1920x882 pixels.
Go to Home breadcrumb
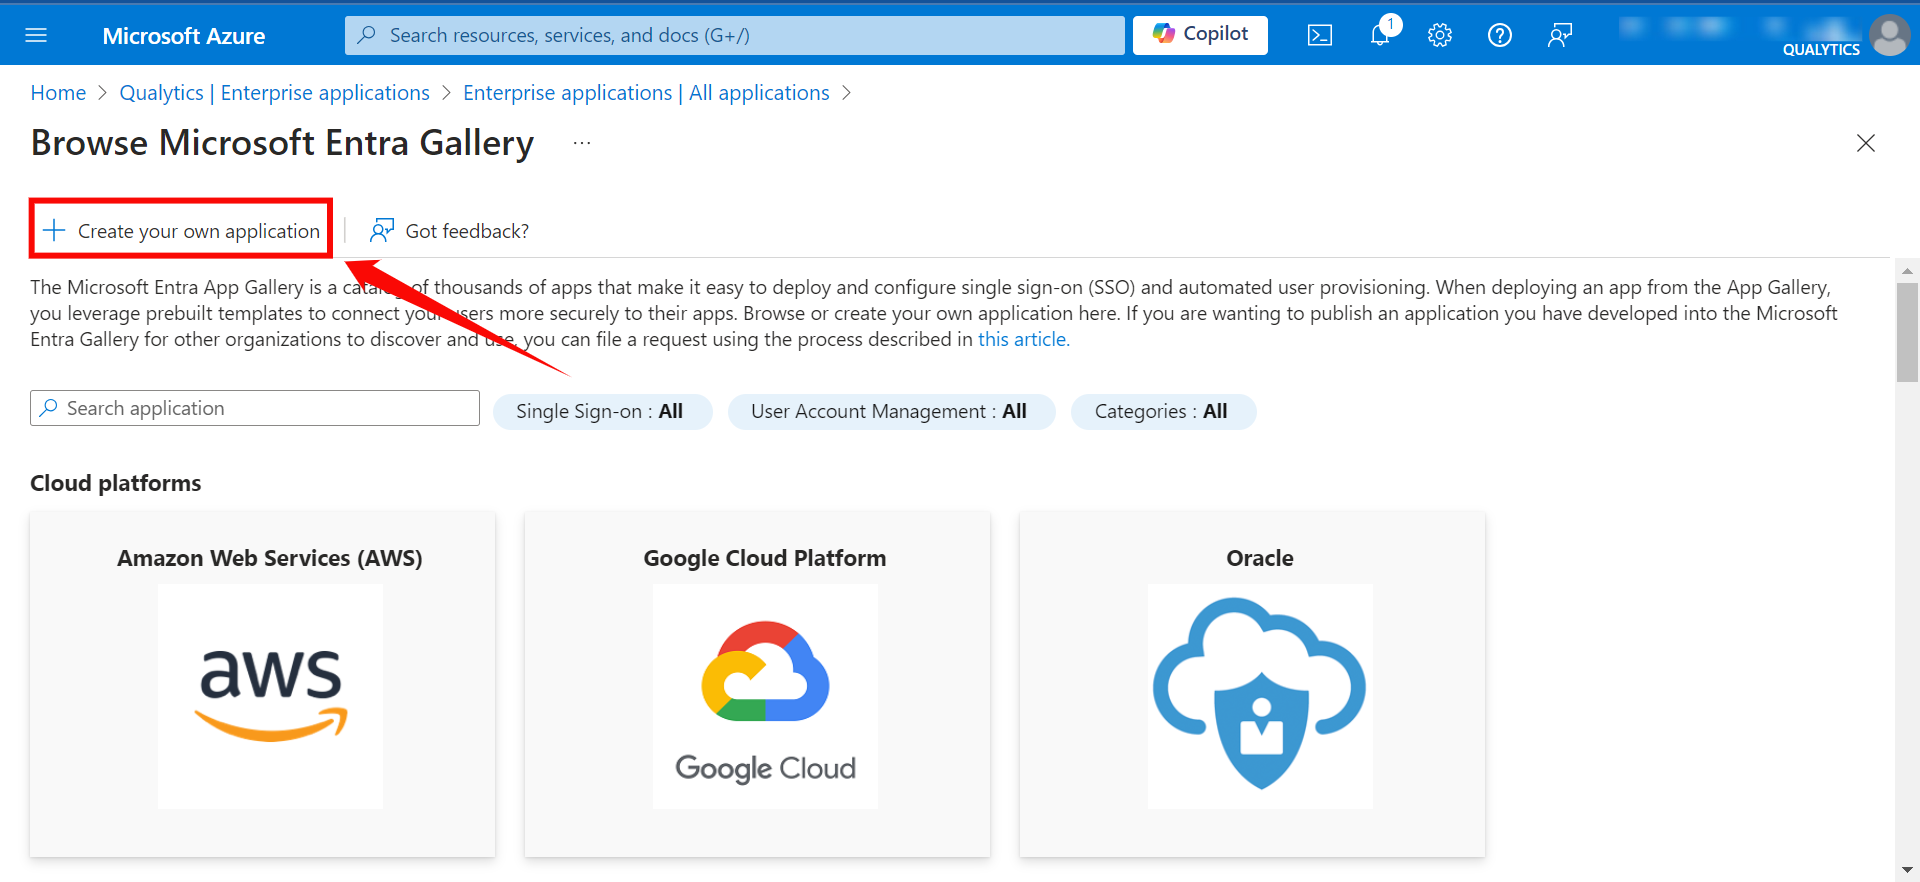click(x=58, y=93)
